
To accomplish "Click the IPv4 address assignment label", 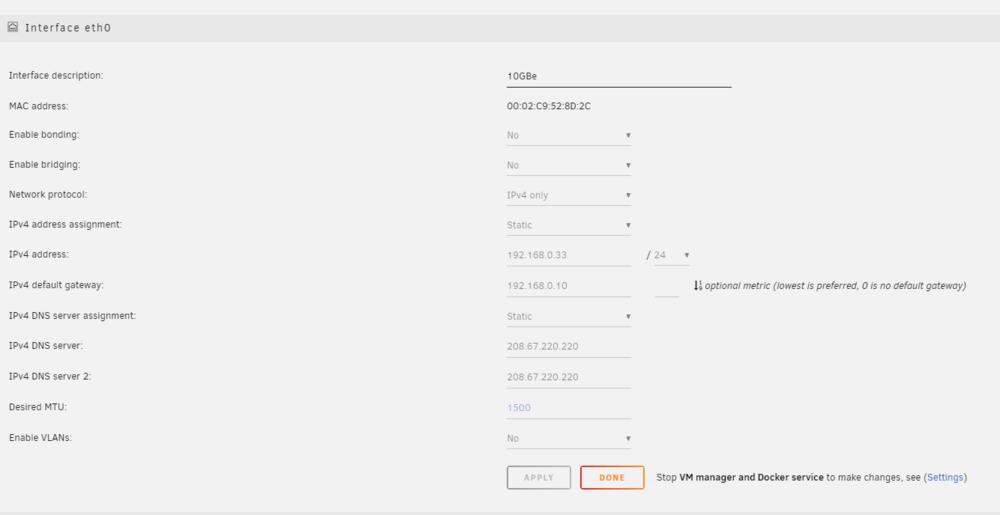I will click(x=65, y=224).
